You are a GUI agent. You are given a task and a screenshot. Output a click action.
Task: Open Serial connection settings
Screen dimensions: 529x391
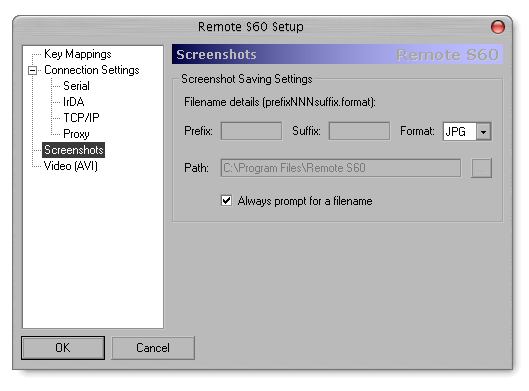(76, 86)
